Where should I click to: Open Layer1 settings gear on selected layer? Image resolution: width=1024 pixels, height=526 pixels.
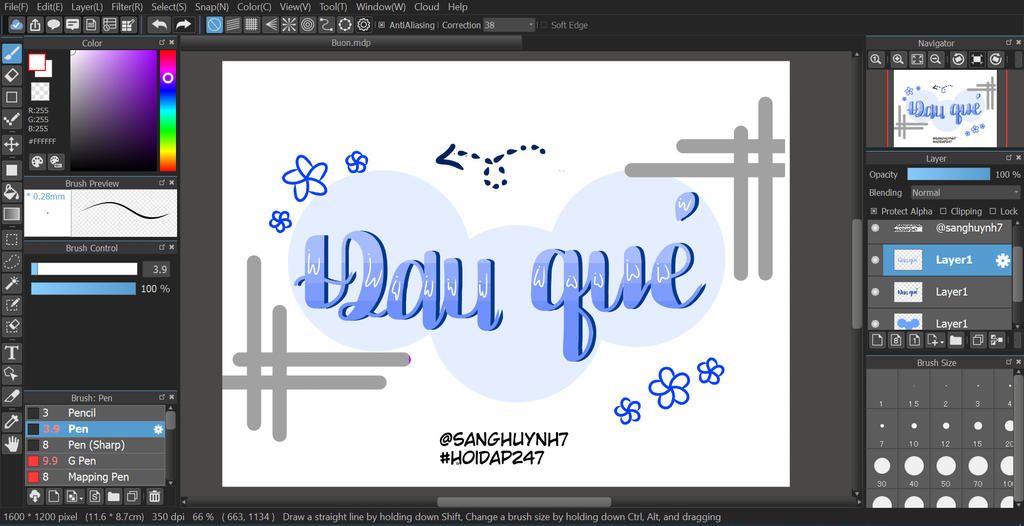[1002, 261]
